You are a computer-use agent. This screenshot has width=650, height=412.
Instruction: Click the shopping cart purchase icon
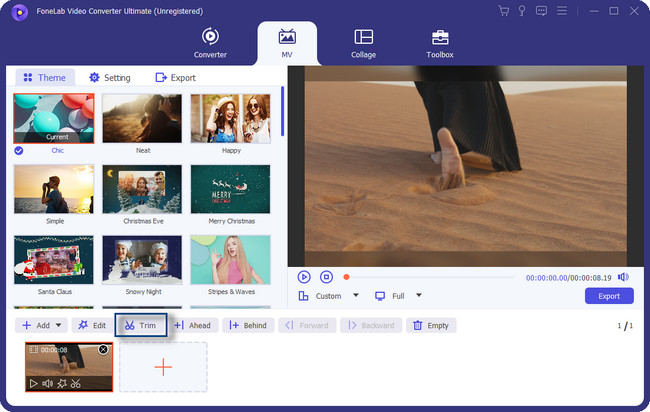click(x=504, y=11)
